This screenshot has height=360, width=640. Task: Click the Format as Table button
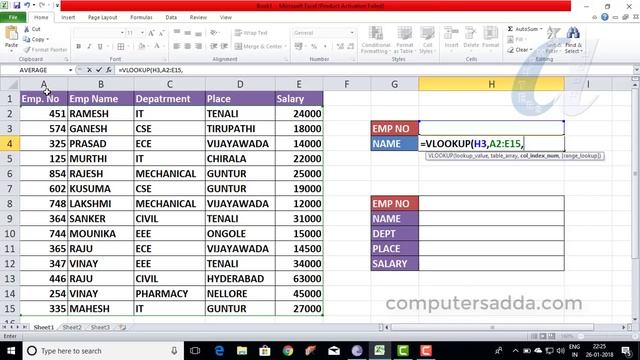(404, 40)
